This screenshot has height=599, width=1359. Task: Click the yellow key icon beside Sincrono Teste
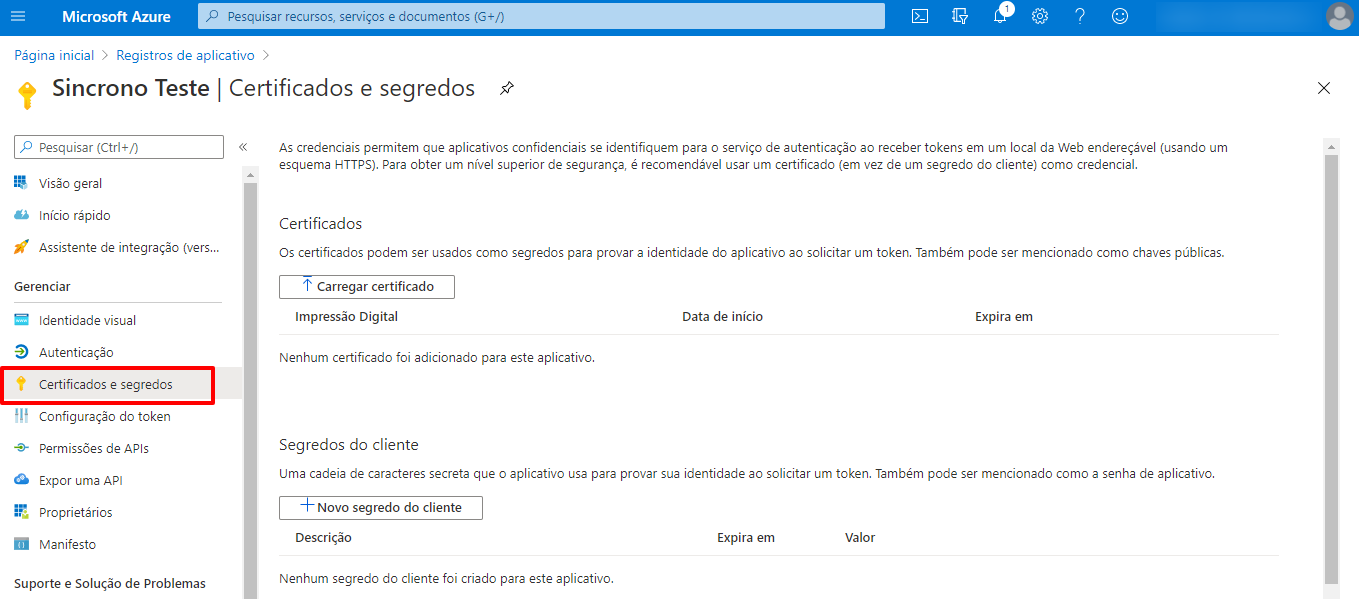27,95
